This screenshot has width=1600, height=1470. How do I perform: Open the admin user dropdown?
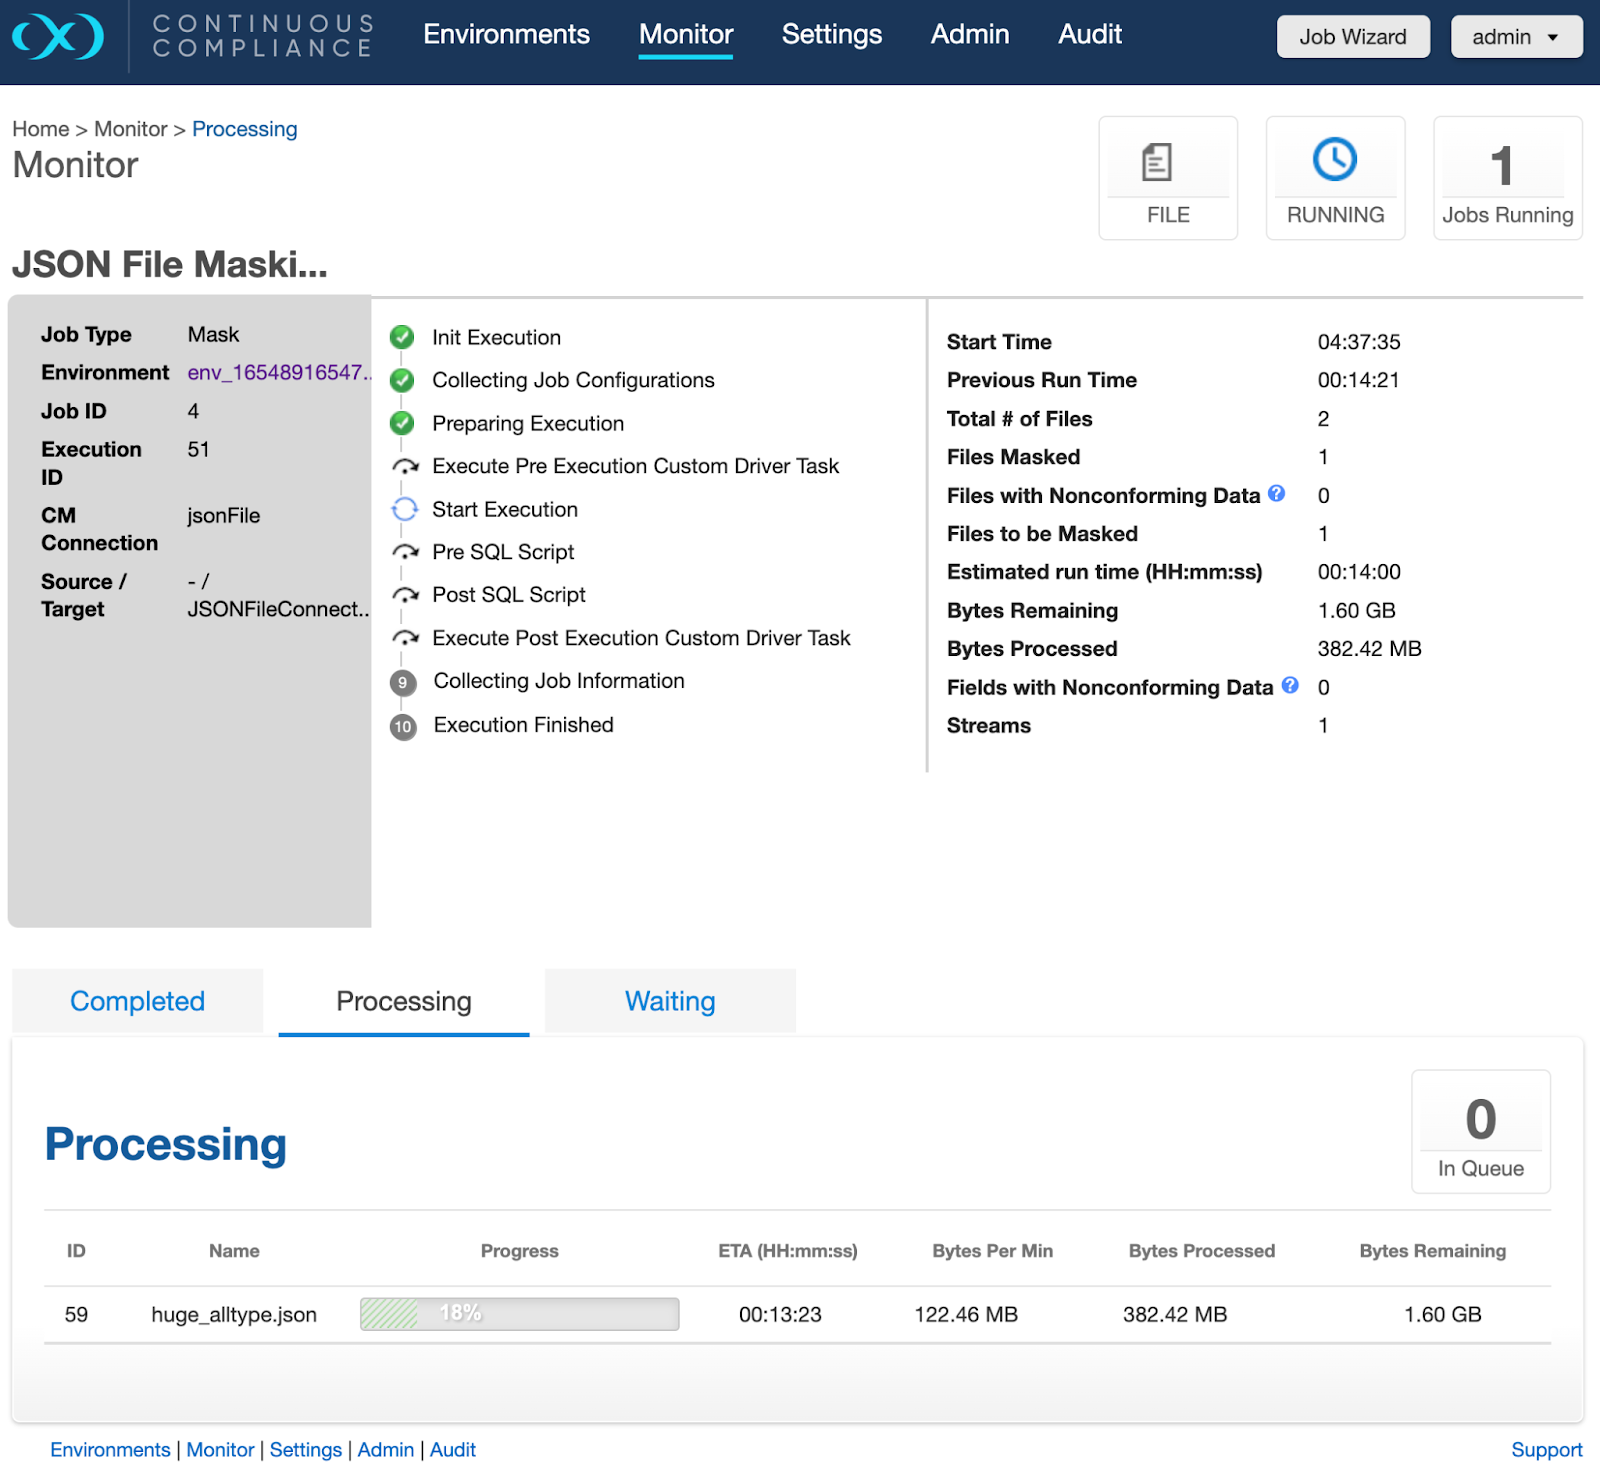(x=1515, y=37)
